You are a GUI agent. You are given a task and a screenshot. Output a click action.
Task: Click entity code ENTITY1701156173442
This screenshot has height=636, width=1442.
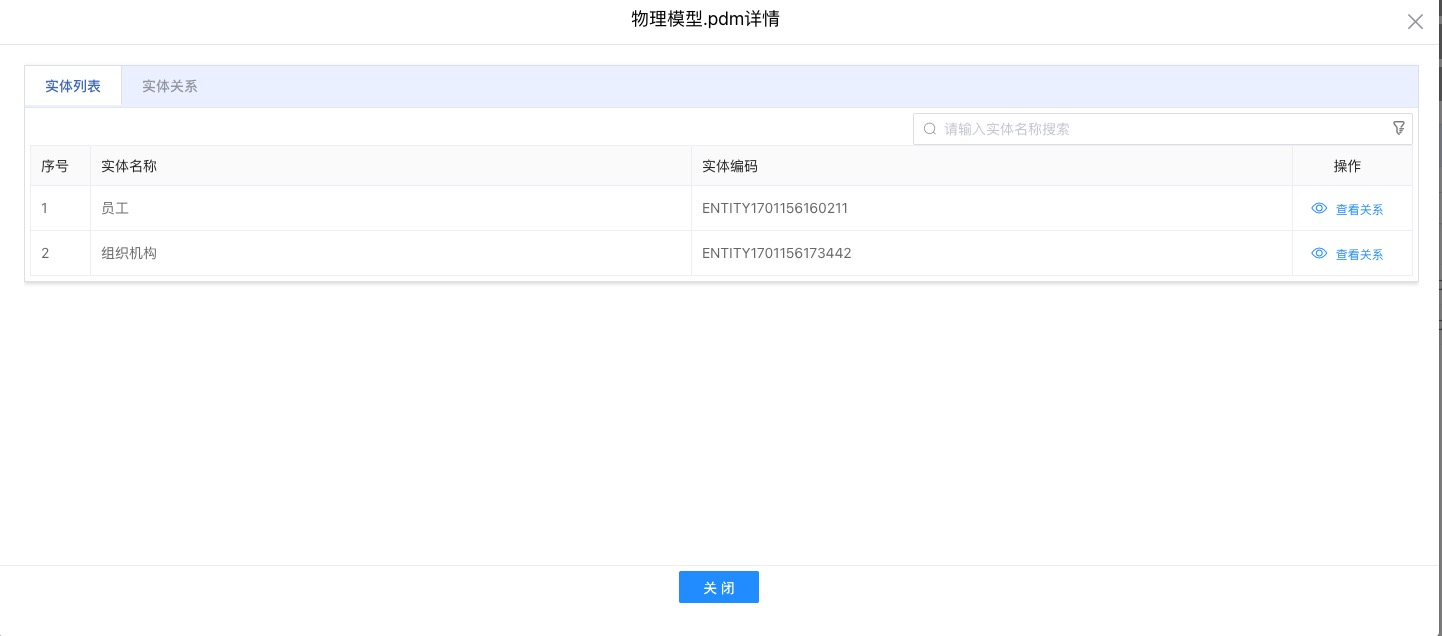click(776, 254)
